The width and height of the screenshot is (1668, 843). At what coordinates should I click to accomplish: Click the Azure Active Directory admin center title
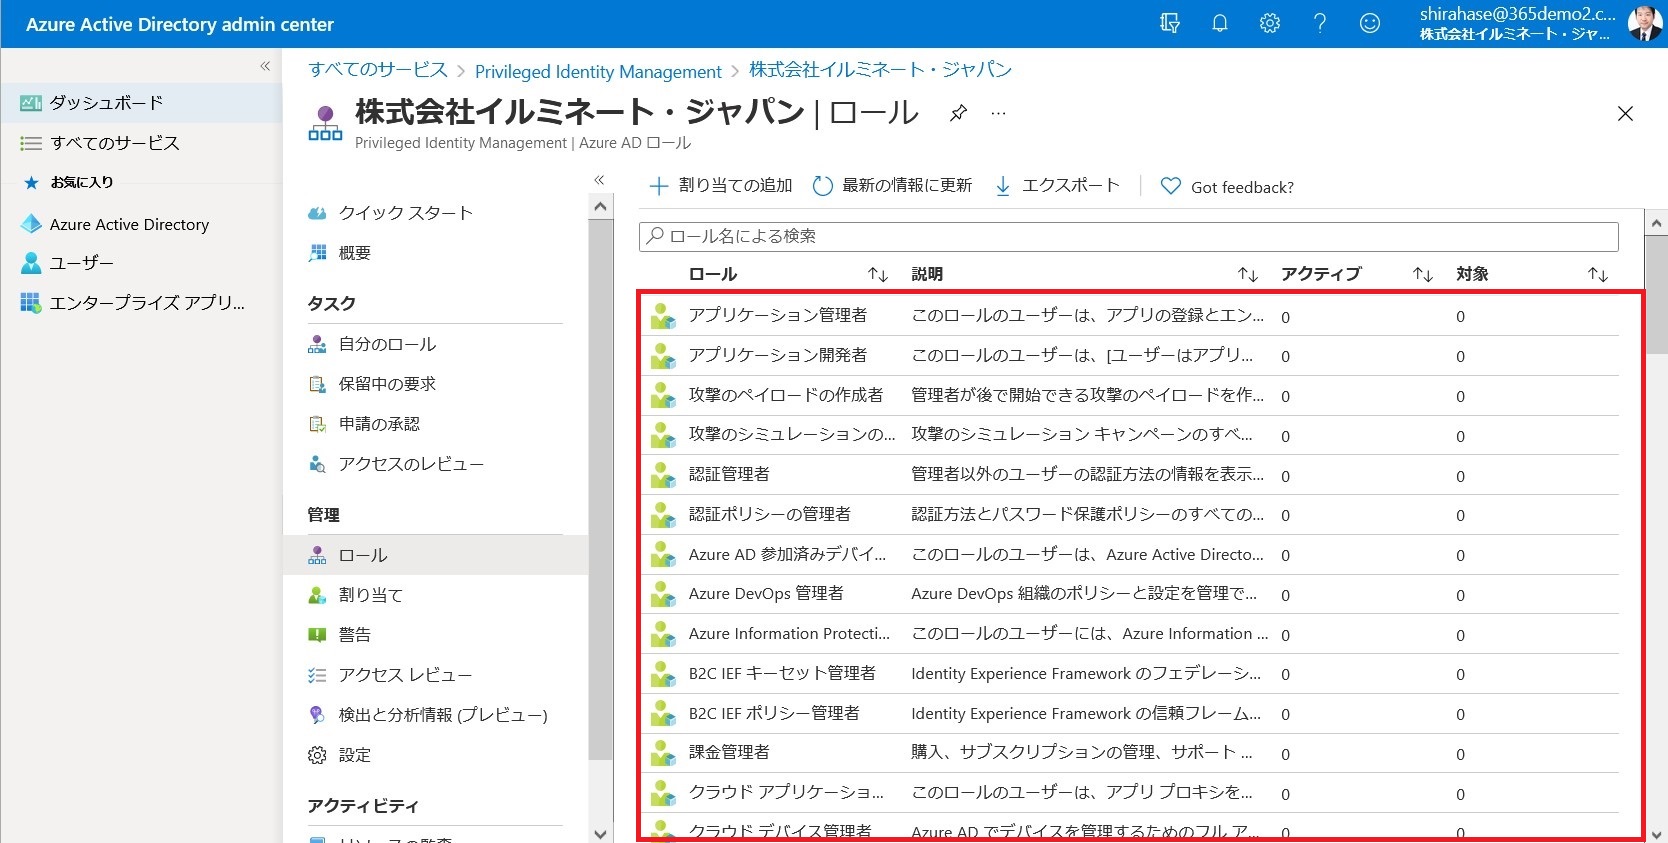click(x=180, y=24)
